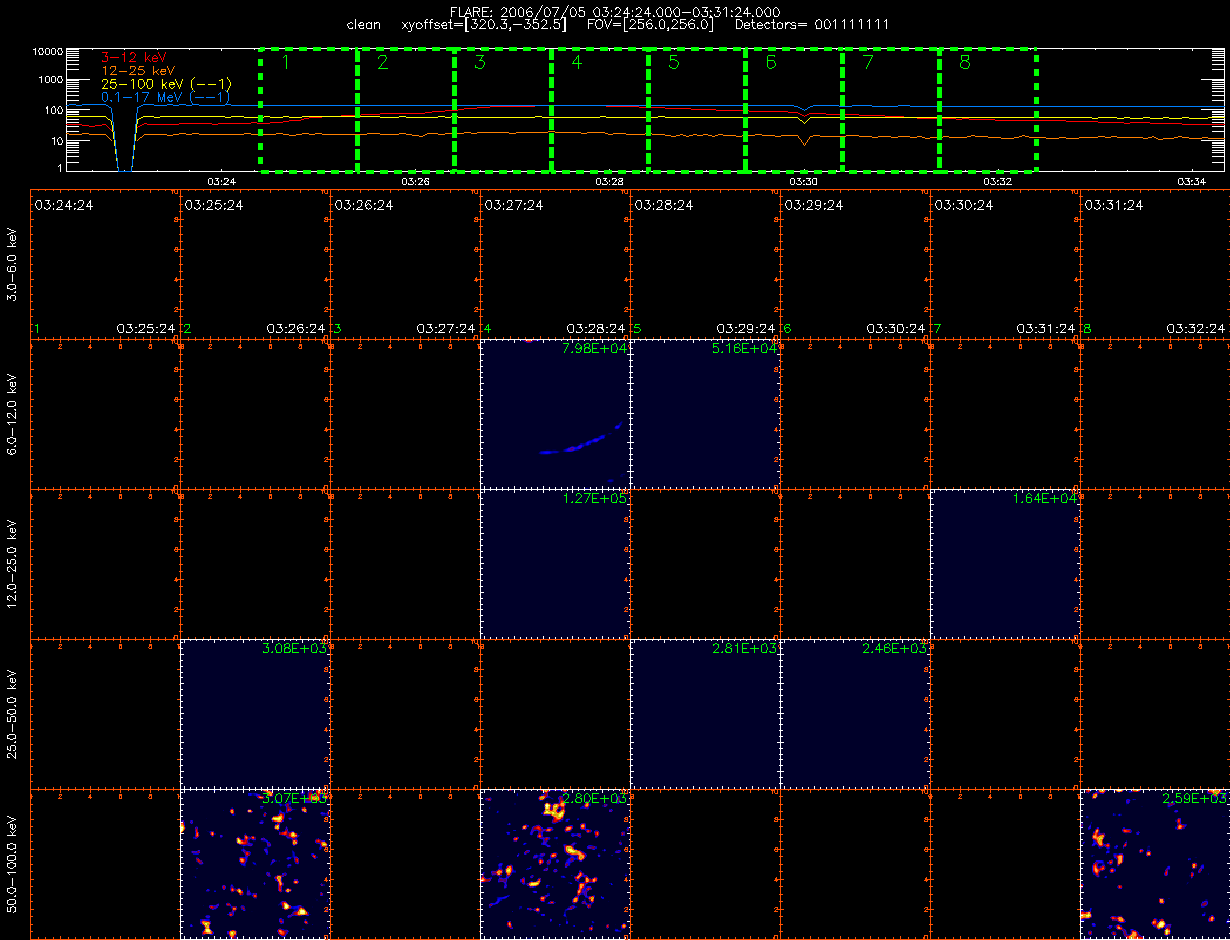Click the 50.0-100.0 keV row label
The image size is (1230, 940).
tap(12, 864)
